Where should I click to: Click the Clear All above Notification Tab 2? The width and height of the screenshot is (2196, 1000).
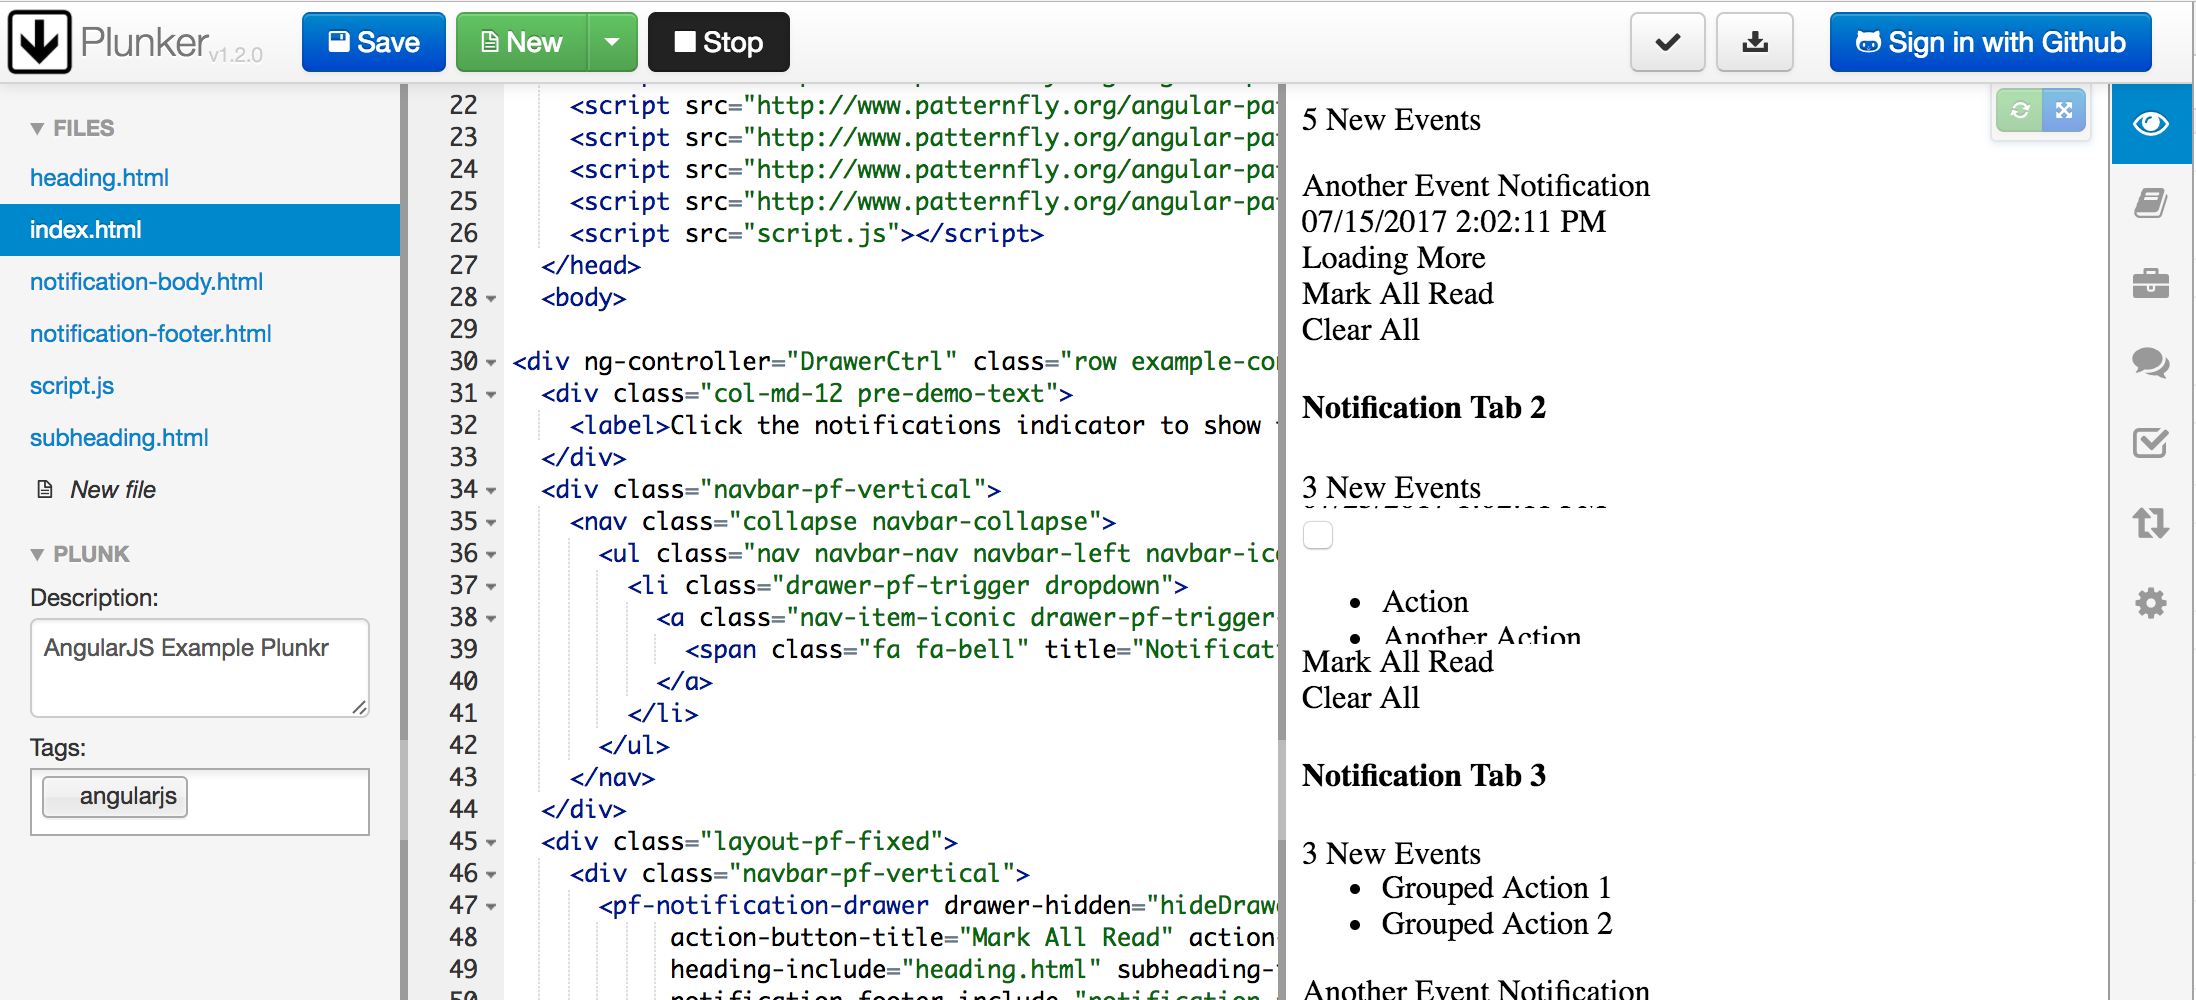[1360, 330]
